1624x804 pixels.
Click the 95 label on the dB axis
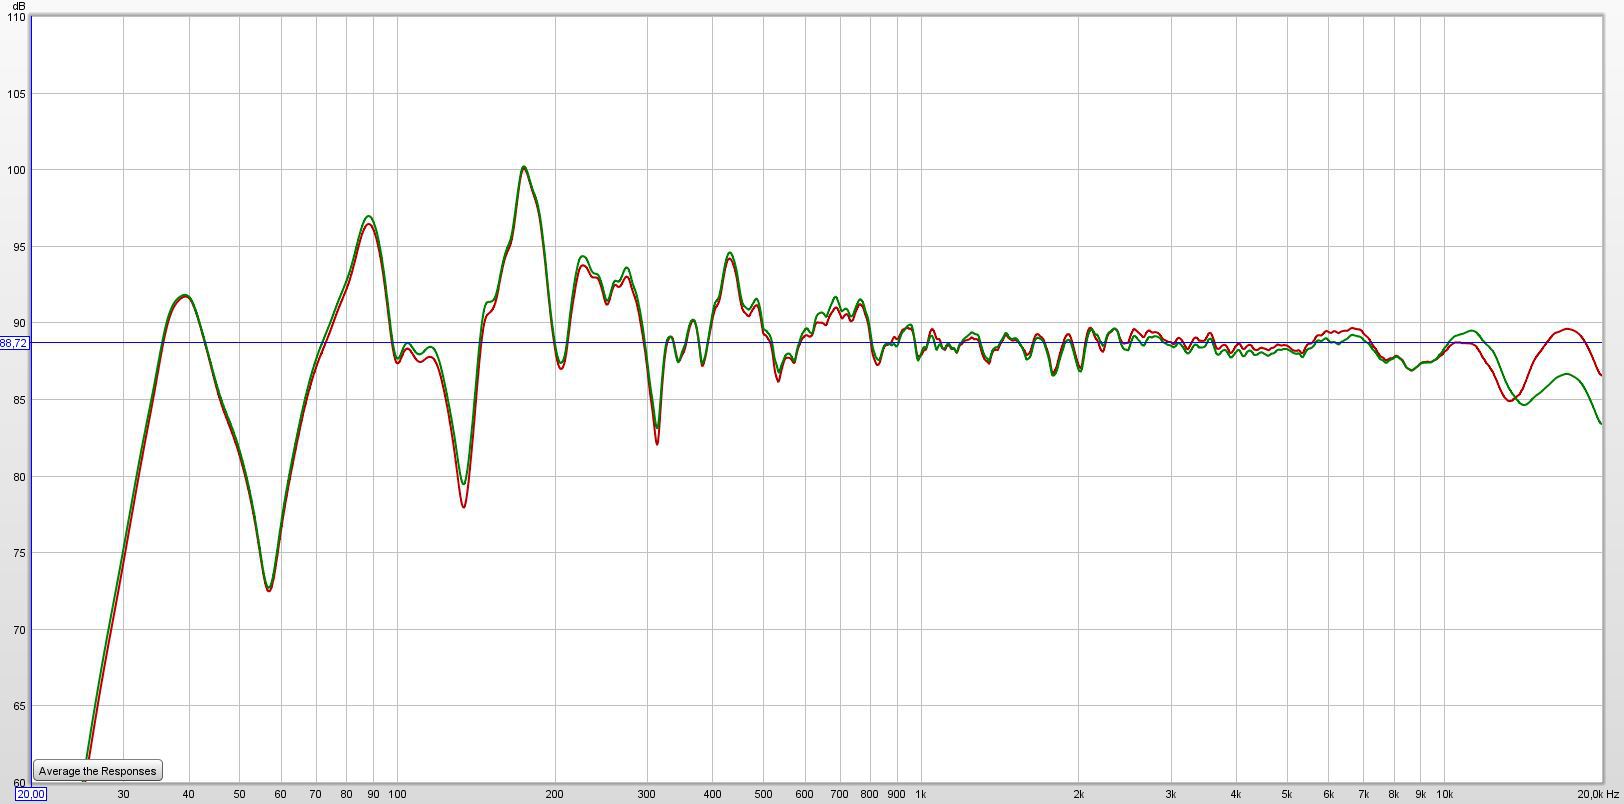pyautogui.click(x=19, y=247)
